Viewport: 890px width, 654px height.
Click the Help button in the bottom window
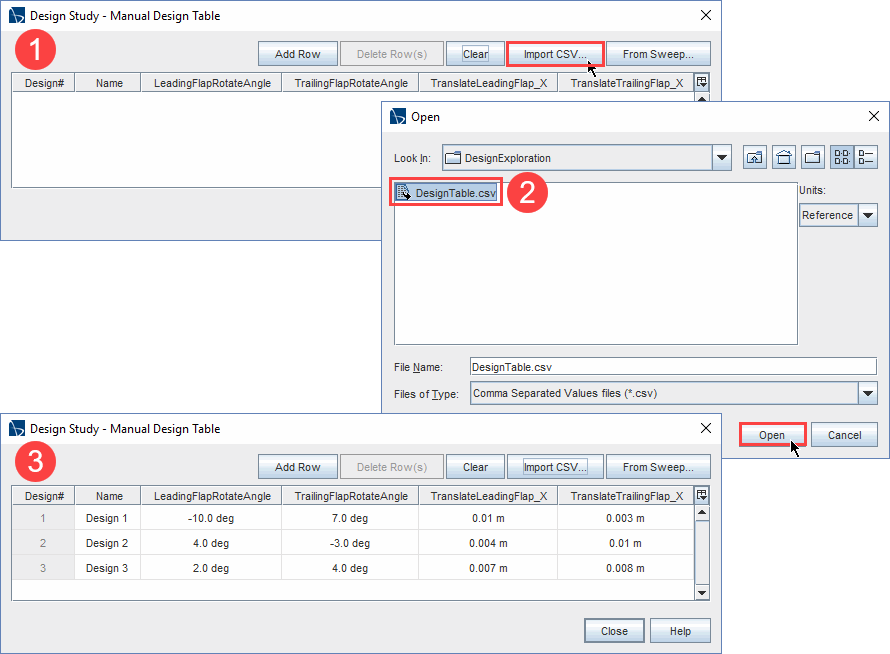tap(680, 631)
